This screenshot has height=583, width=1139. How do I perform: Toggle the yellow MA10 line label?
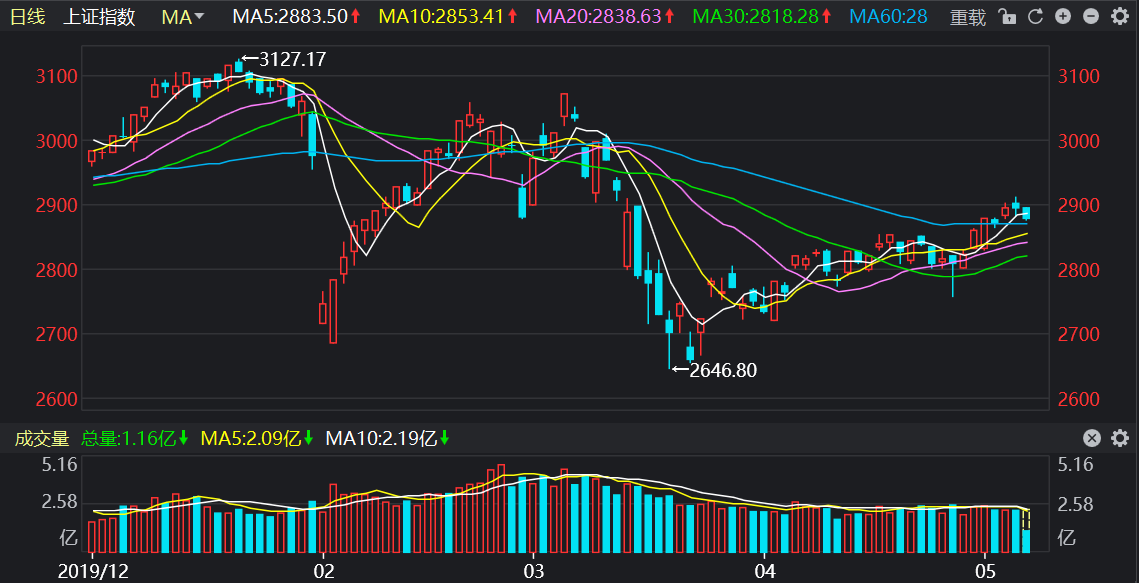pos(448,17)
